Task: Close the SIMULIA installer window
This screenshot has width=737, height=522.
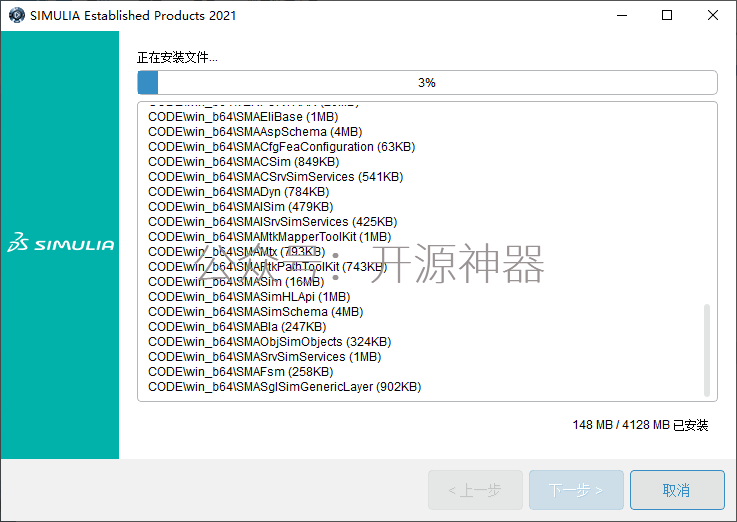Action: [713, 16]
